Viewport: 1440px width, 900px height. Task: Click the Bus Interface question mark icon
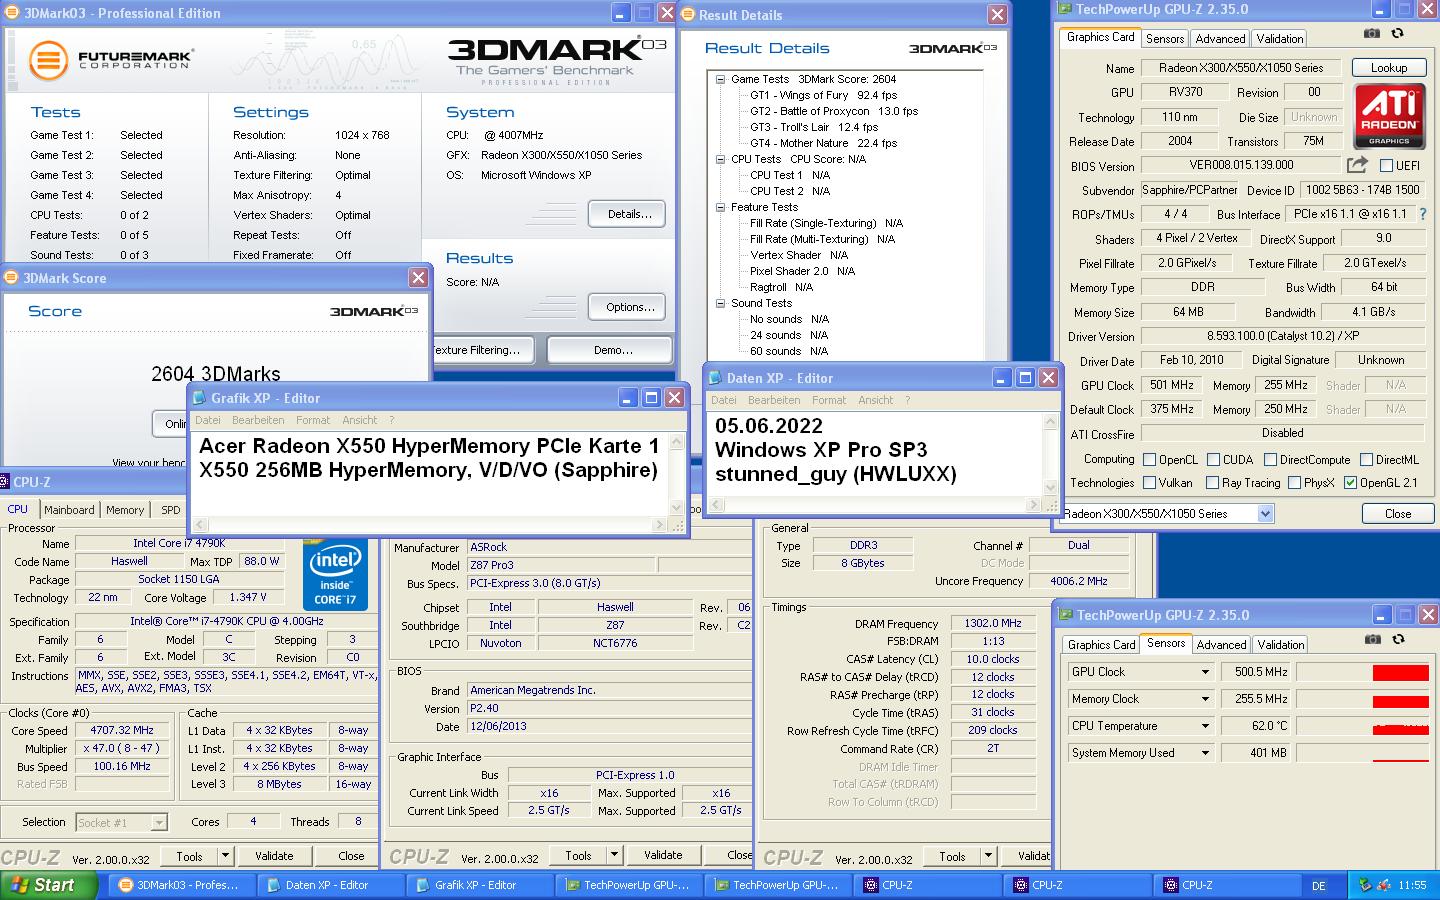1423,214
